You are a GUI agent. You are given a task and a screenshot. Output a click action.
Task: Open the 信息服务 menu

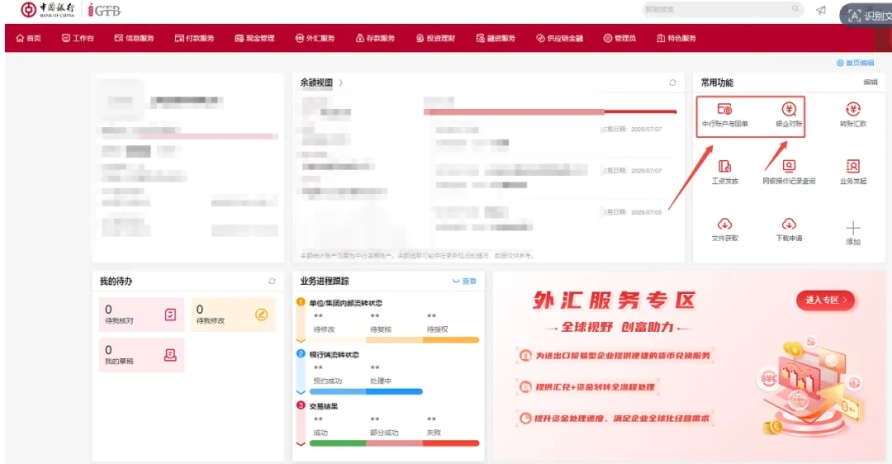(x=134, y=38)
